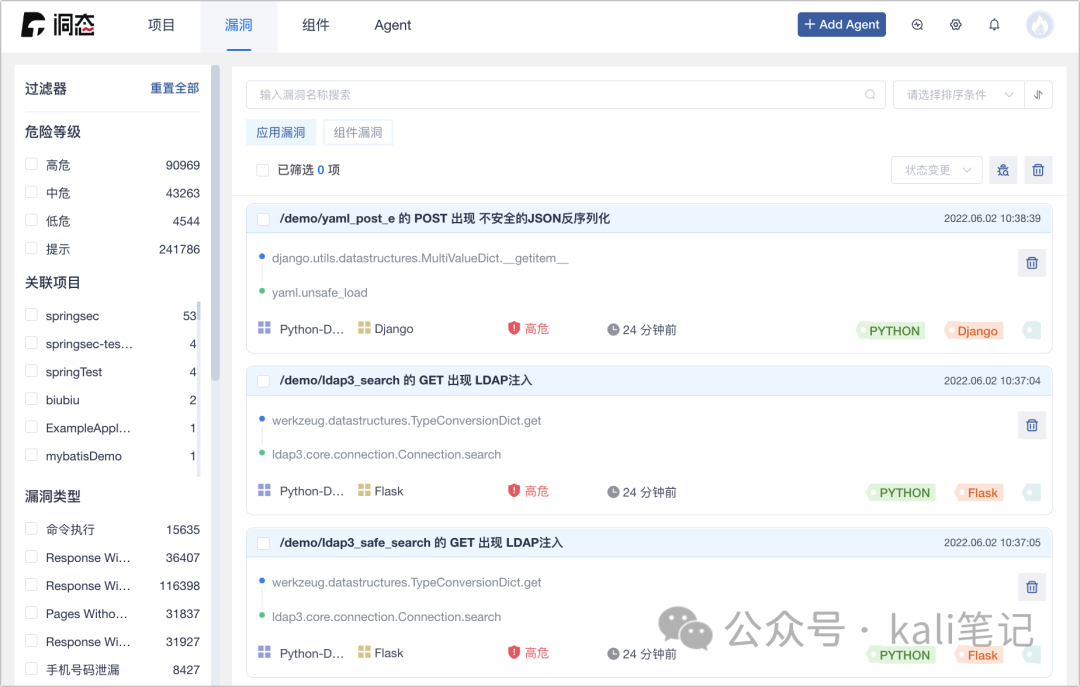The height and width of the screenshot is (687, 1080).
Task: Click the Add Agent button
Action: pyautogui.click(x=842, y=25)
